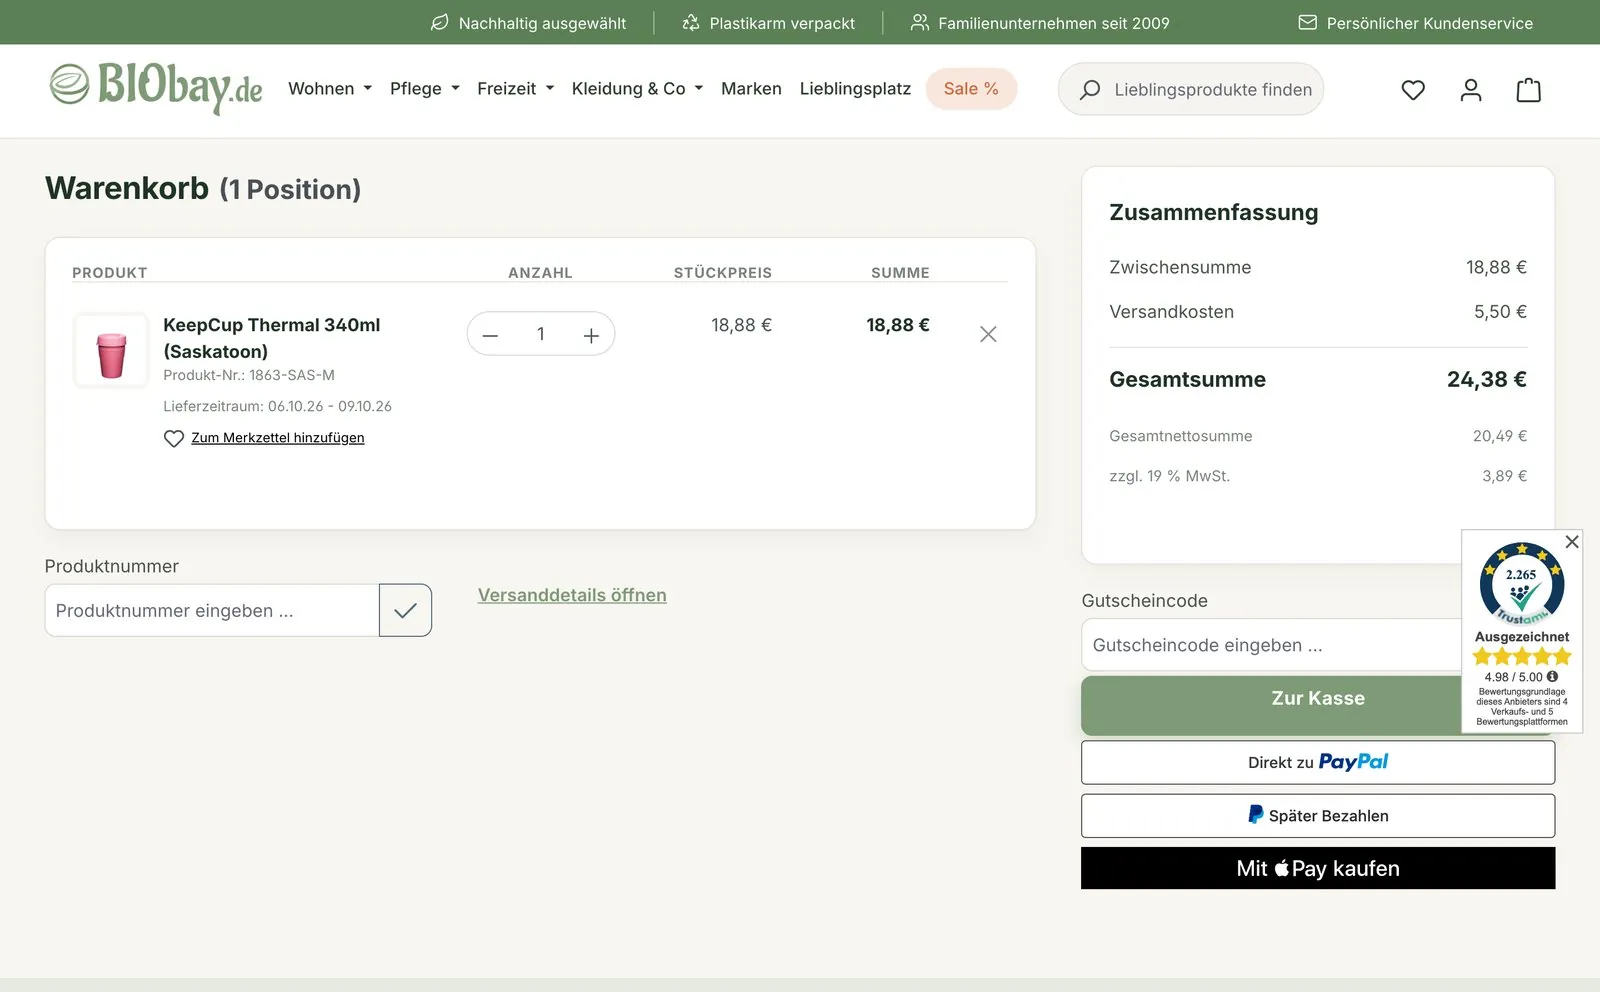
Task: Click the Gutscheincode eingeben field
Action: pos(1272,645)
